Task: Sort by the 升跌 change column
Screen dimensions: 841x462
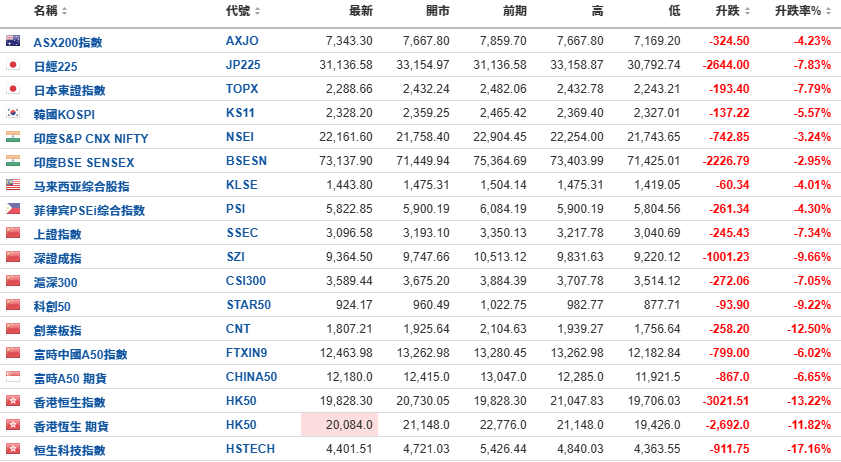Action: pyautogui.click(x=733, y=11)
